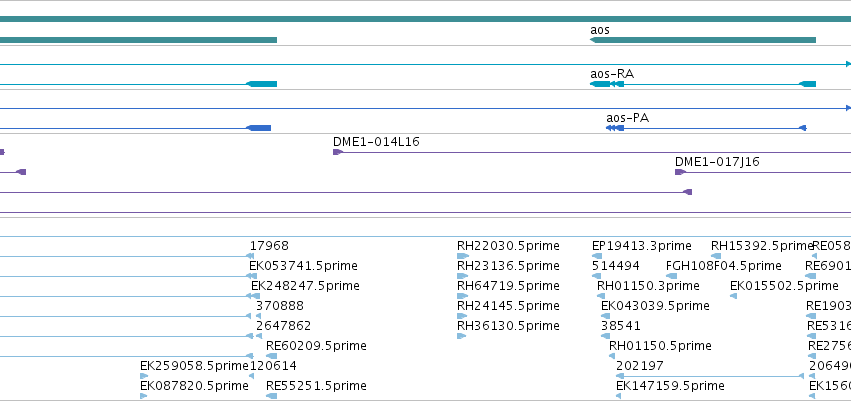Select the 120614 feature label
851x401 pixels.
click(x=273, y=366)
